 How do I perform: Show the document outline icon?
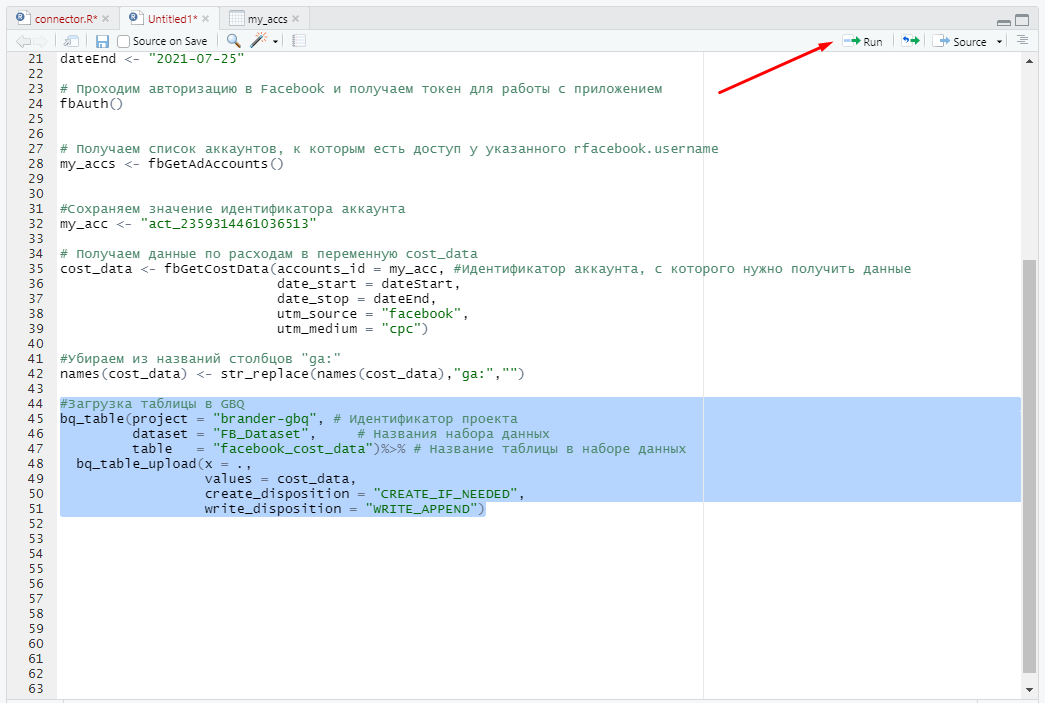pyautogui.click(x=1022, y=40)
